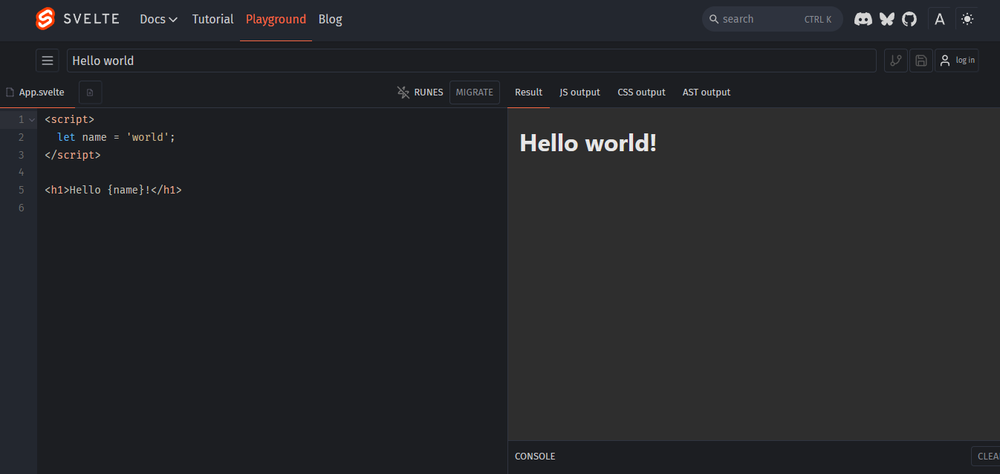Viewport: 1000px width, 474px height.
Task: Click the save floppy disk icon
Action: [921, 61]
